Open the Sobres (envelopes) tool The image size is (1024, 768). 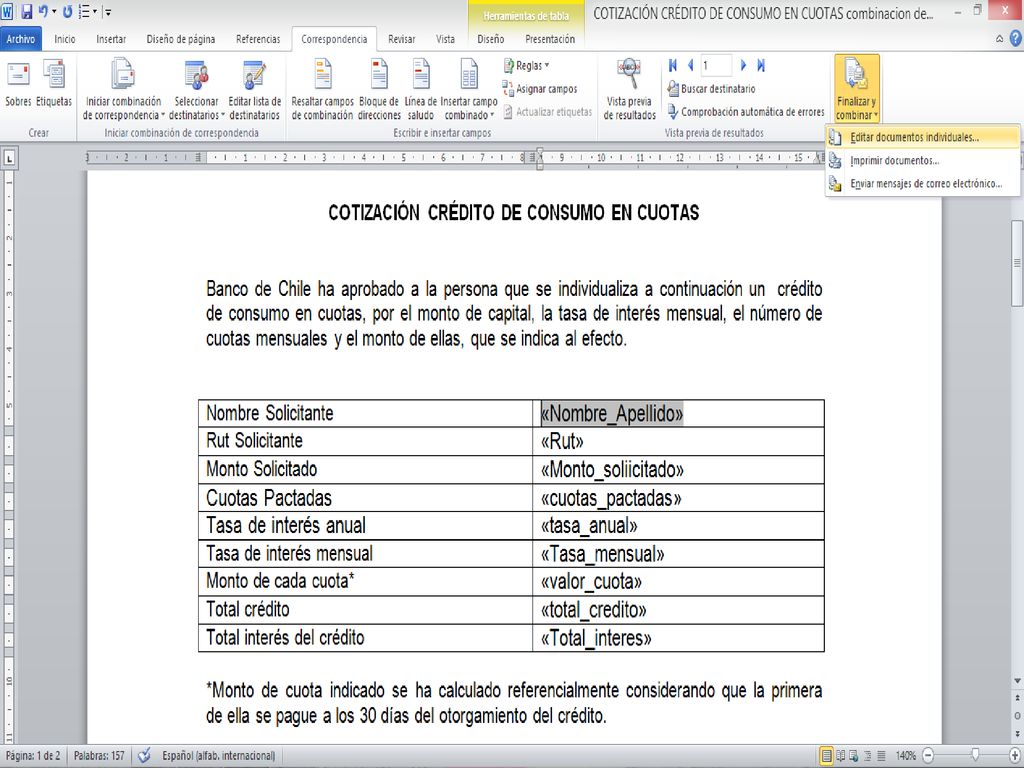18,82
